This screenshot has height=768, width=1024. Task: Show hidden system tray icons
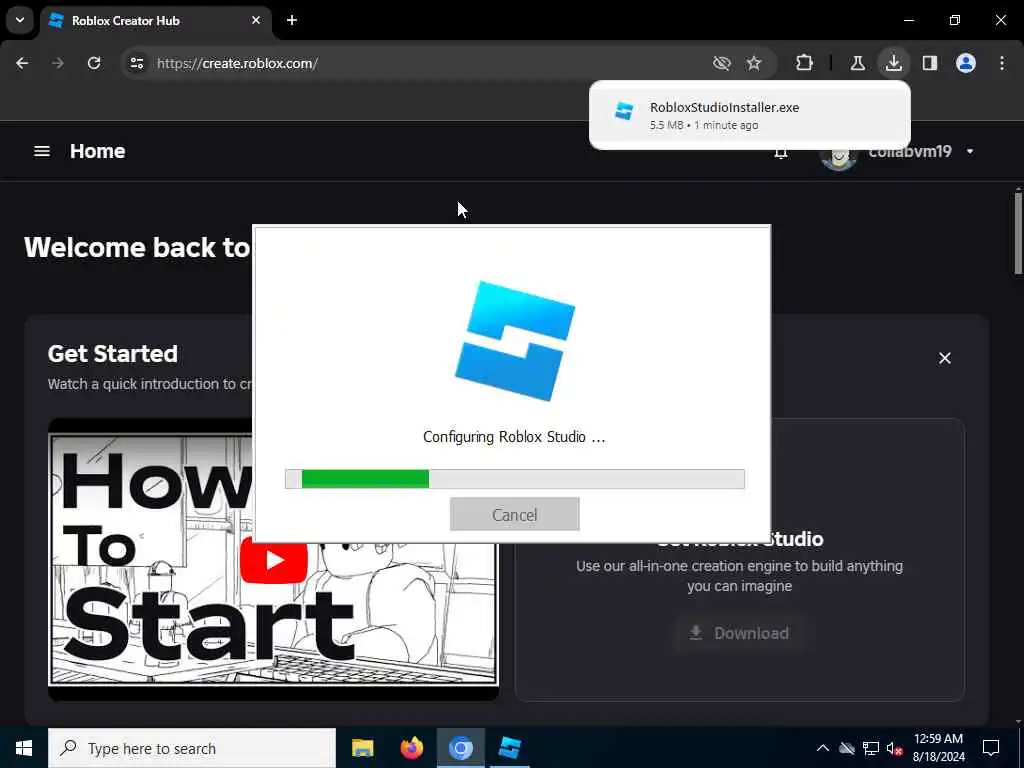click(823, 748)
